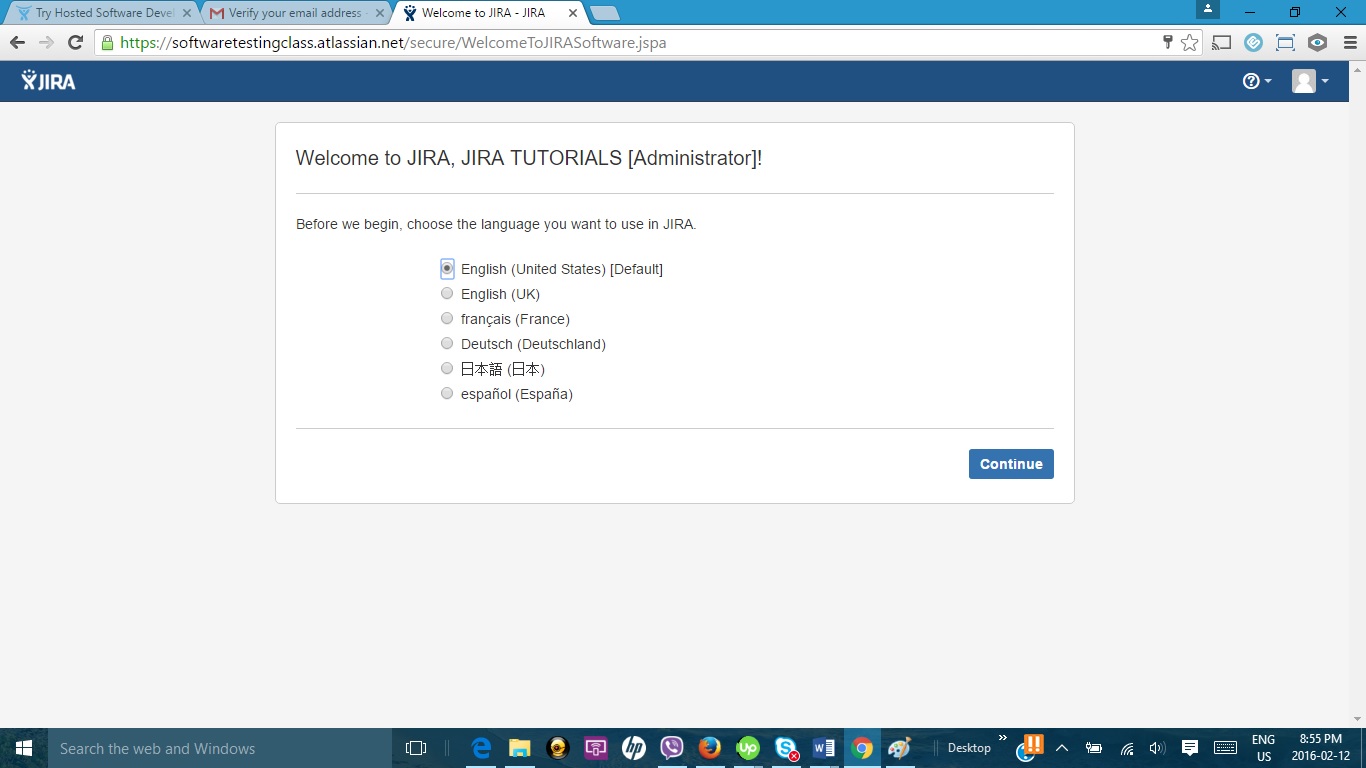Open Task View from the taskbar

coord(416,748)
